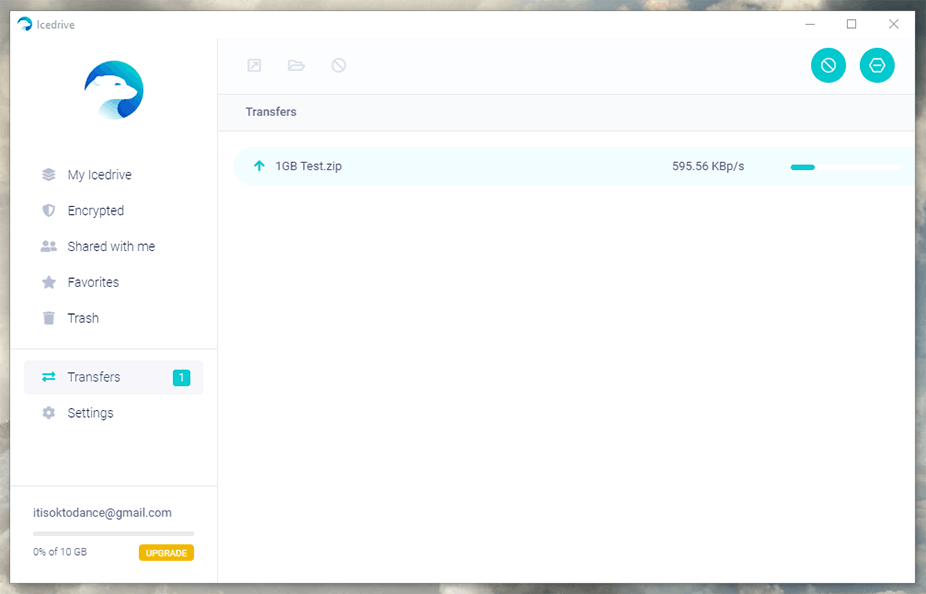Click the Transfers count badge

181,378
